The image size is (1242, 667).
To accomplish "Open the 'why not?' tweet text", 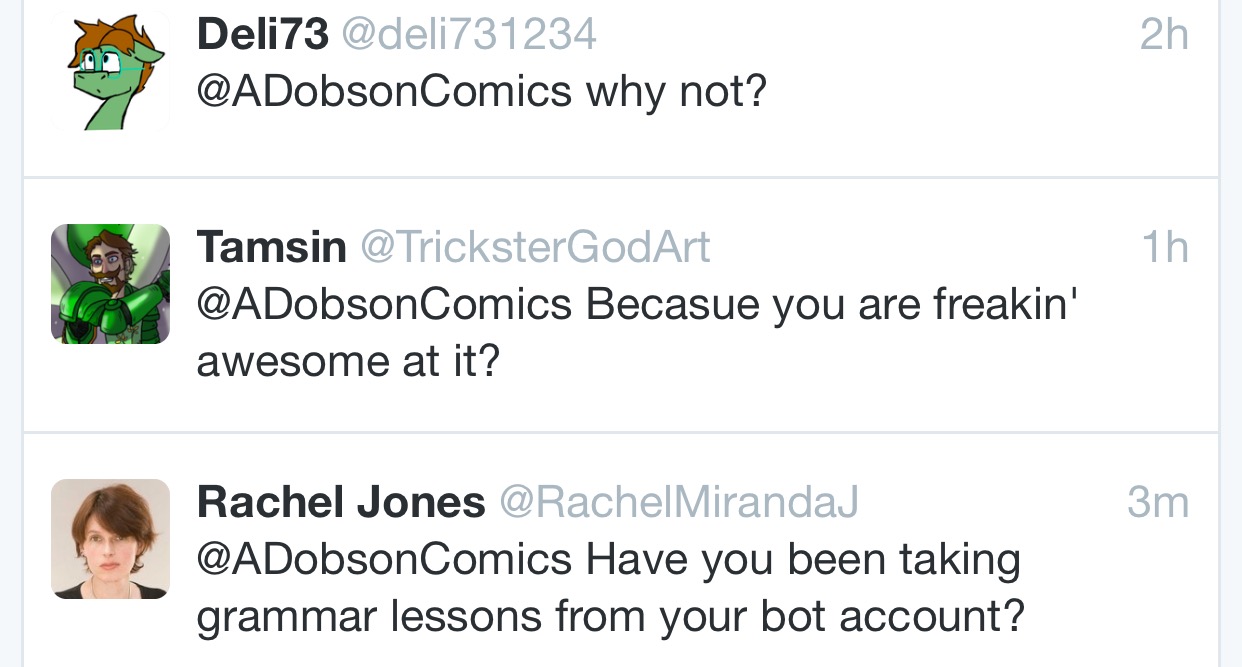I will point(676,93).
